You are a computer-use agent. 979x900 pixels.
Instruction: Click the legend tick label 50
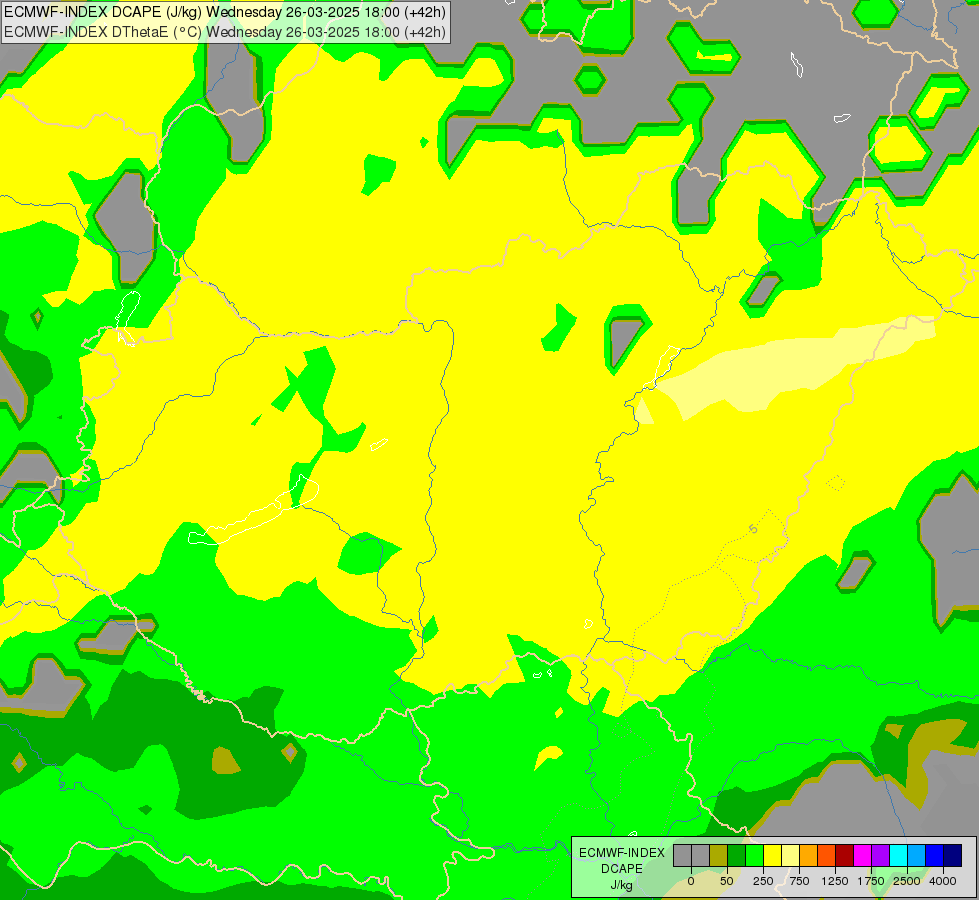pyautogui.click(x=727, y=881)
